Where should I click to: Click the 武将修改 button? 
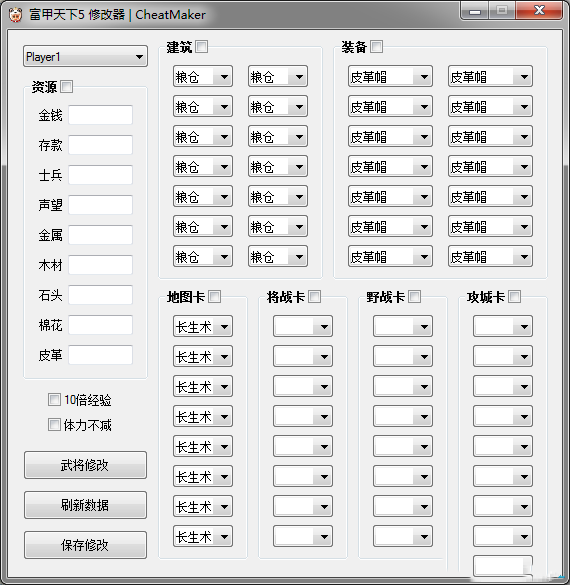pos(85,465)
